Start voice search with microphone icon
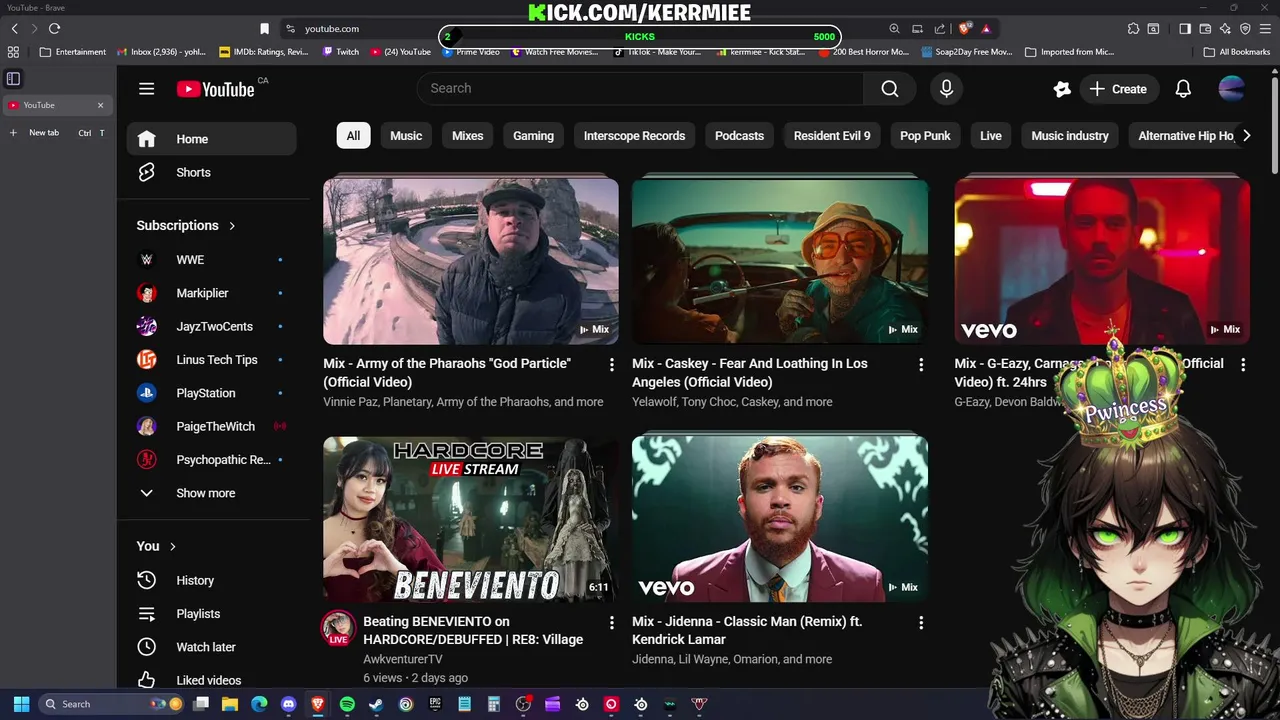Viewport: 1280px width, 720px height. (946, 89)
